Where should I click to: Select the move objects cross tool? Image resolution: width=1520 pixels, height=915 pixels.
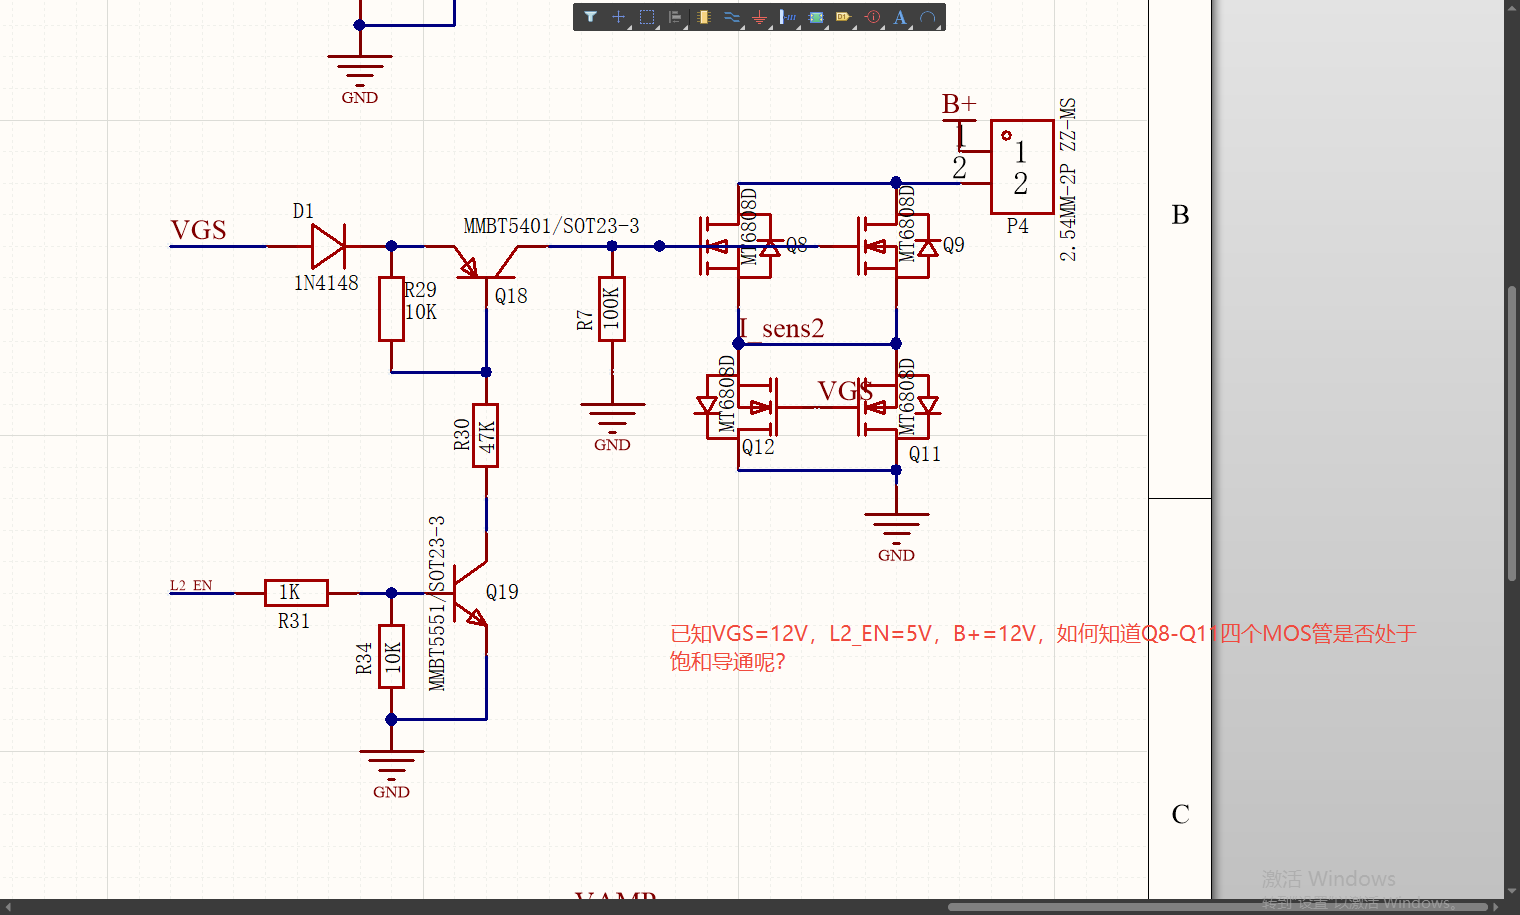[619, 17]
